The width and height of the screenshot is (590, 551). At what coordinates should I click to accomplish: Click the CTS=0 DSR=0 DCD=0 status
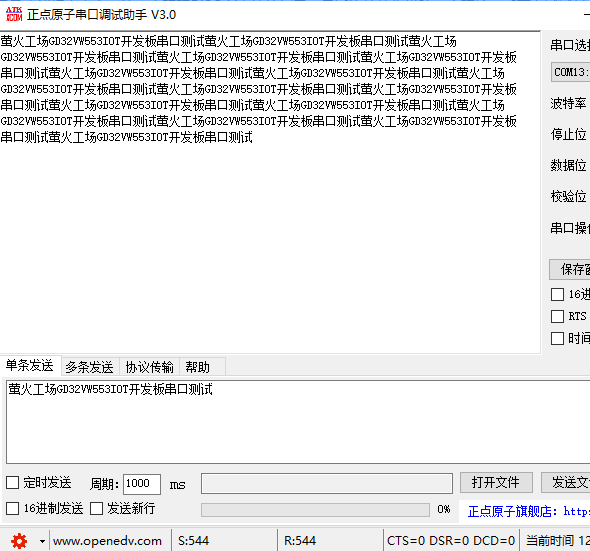click(451, 541)
